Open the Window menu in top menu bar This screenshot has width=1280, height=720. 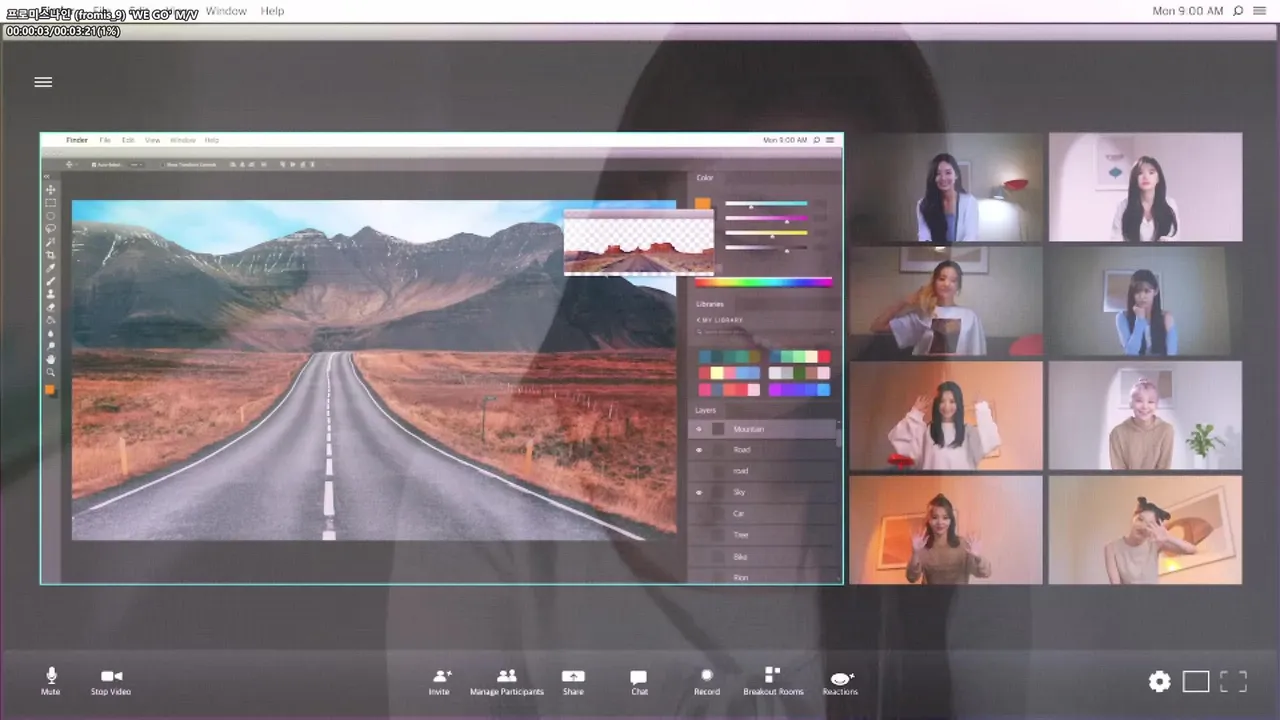[x=226, y=11]
